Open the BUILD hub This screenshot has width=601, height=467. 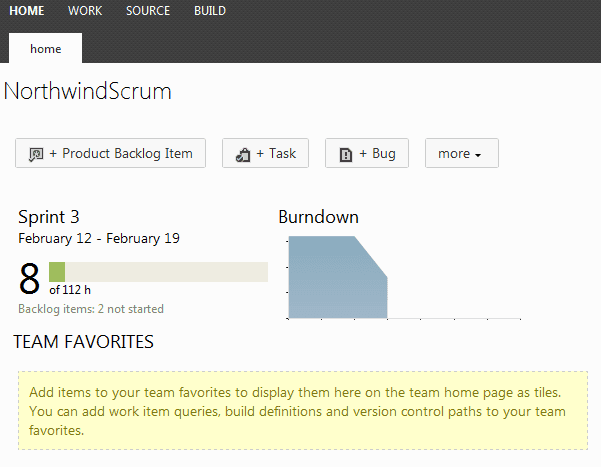(x=209, y=11)
